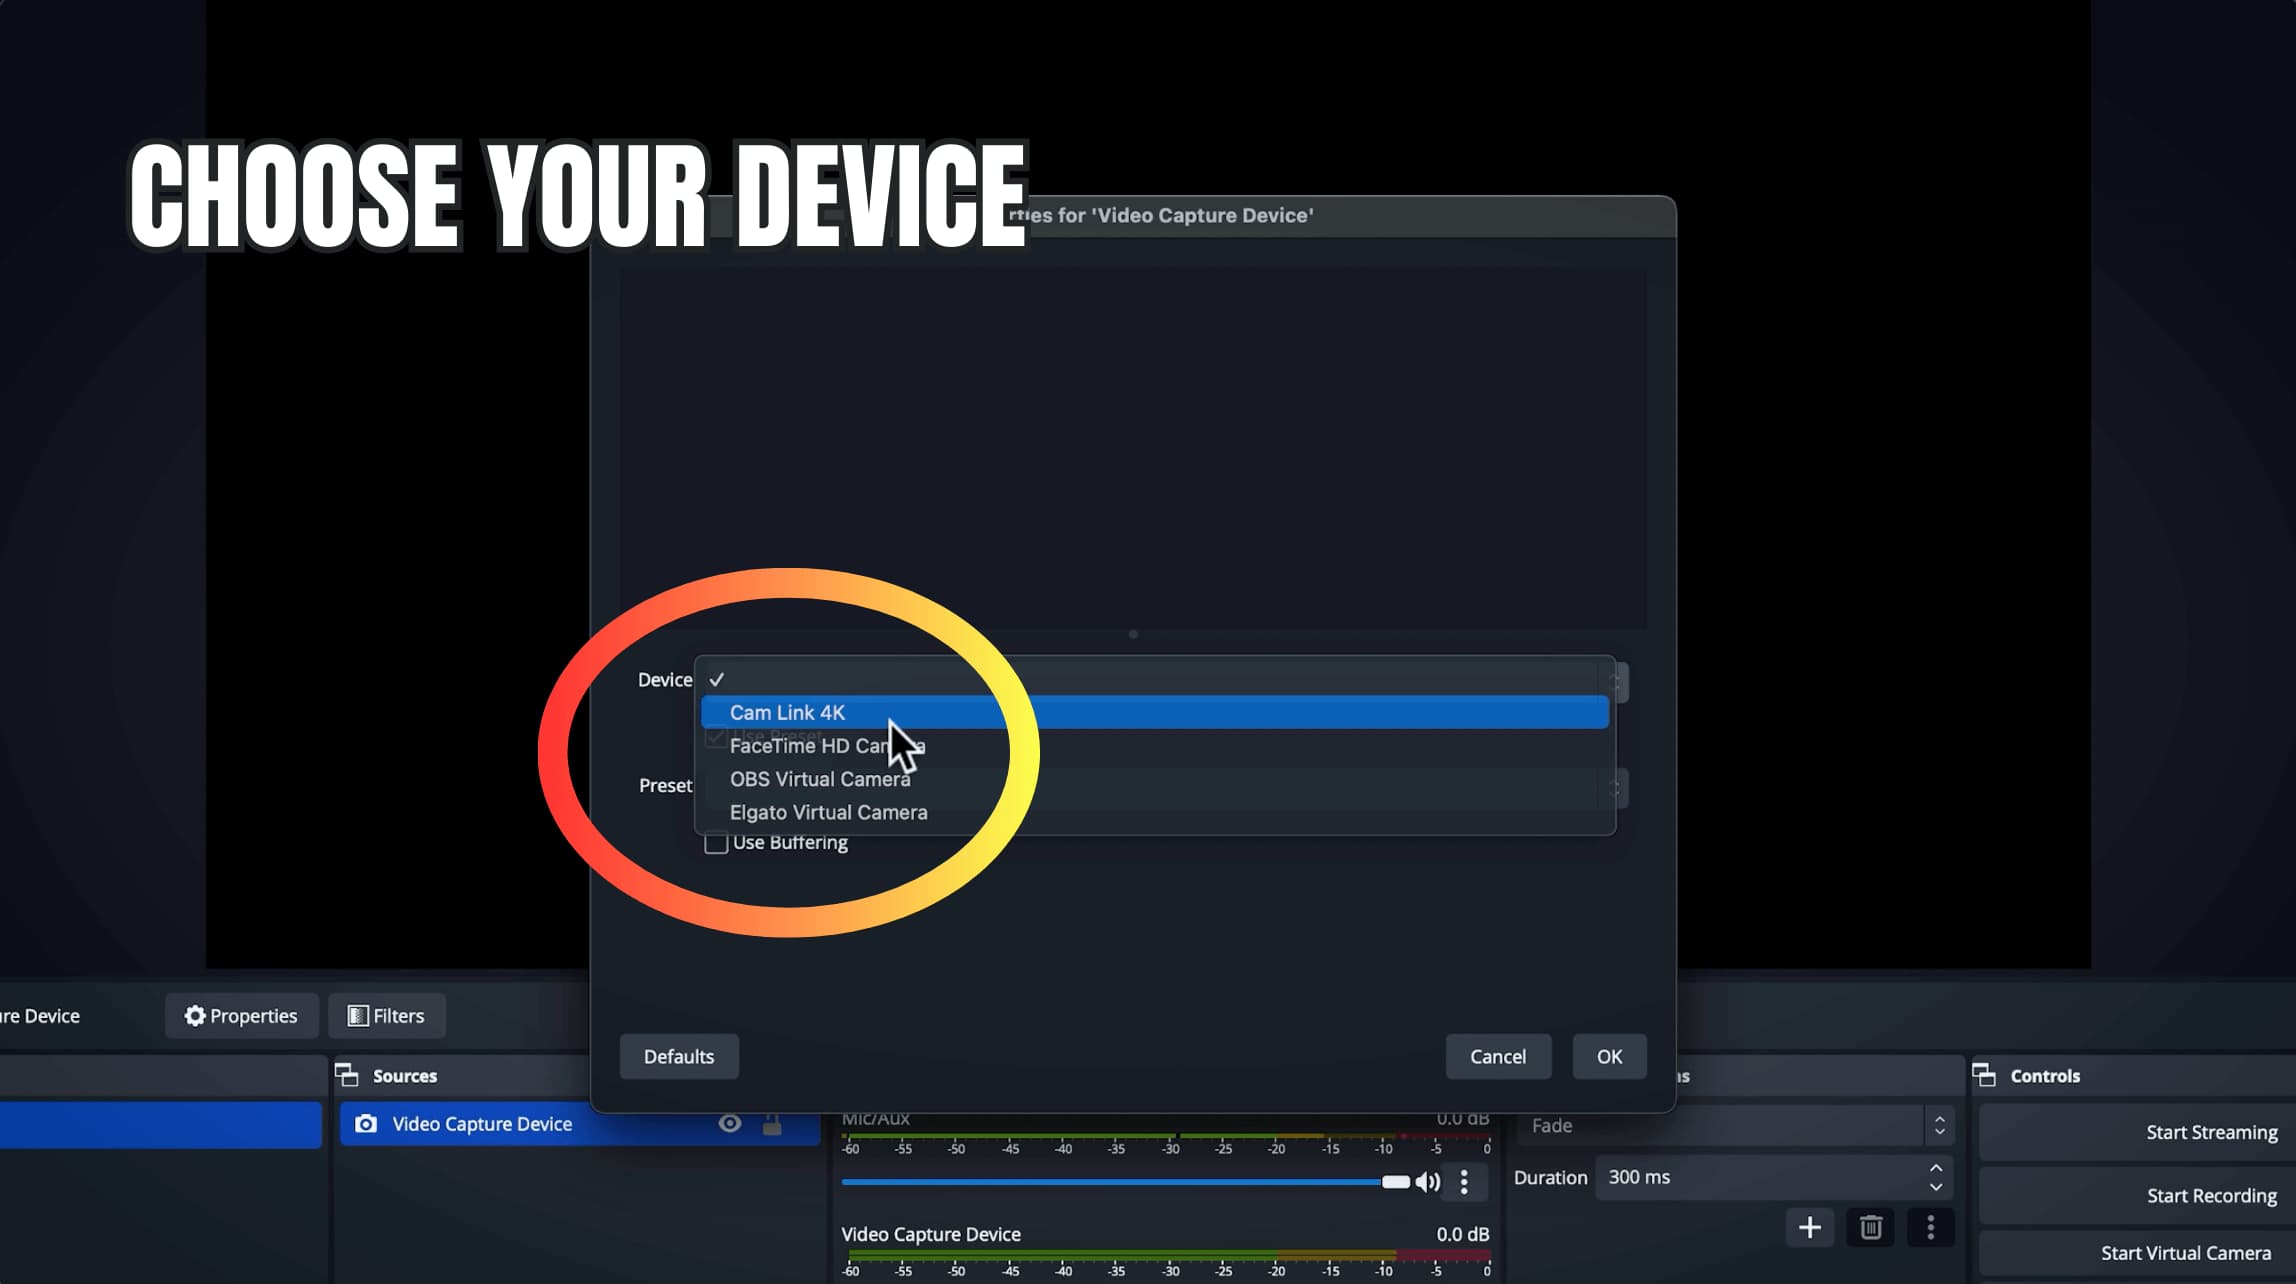The image size is (2296, 1284).
Task: Increase transition Duration with up arrow
Action: (x=1936, y=1168)
